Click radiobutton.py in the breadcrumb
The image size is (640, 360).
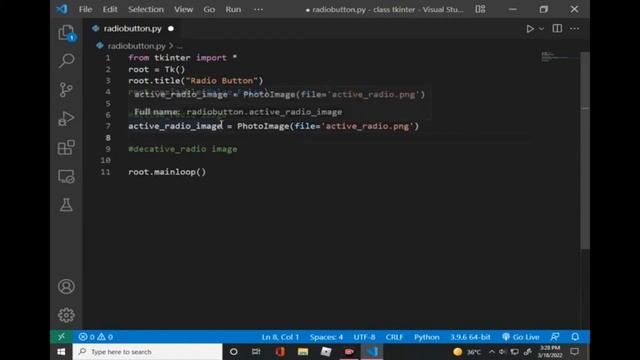(x=137, y=46)
